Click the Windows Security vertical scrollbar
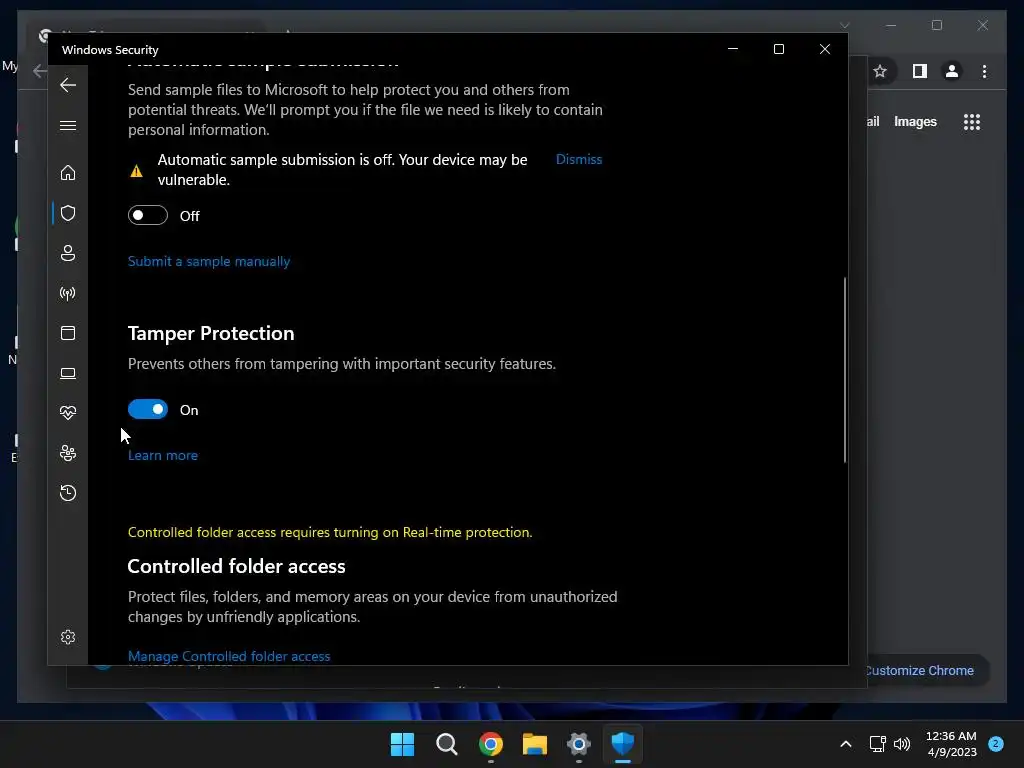 click(x=844, y=370)
